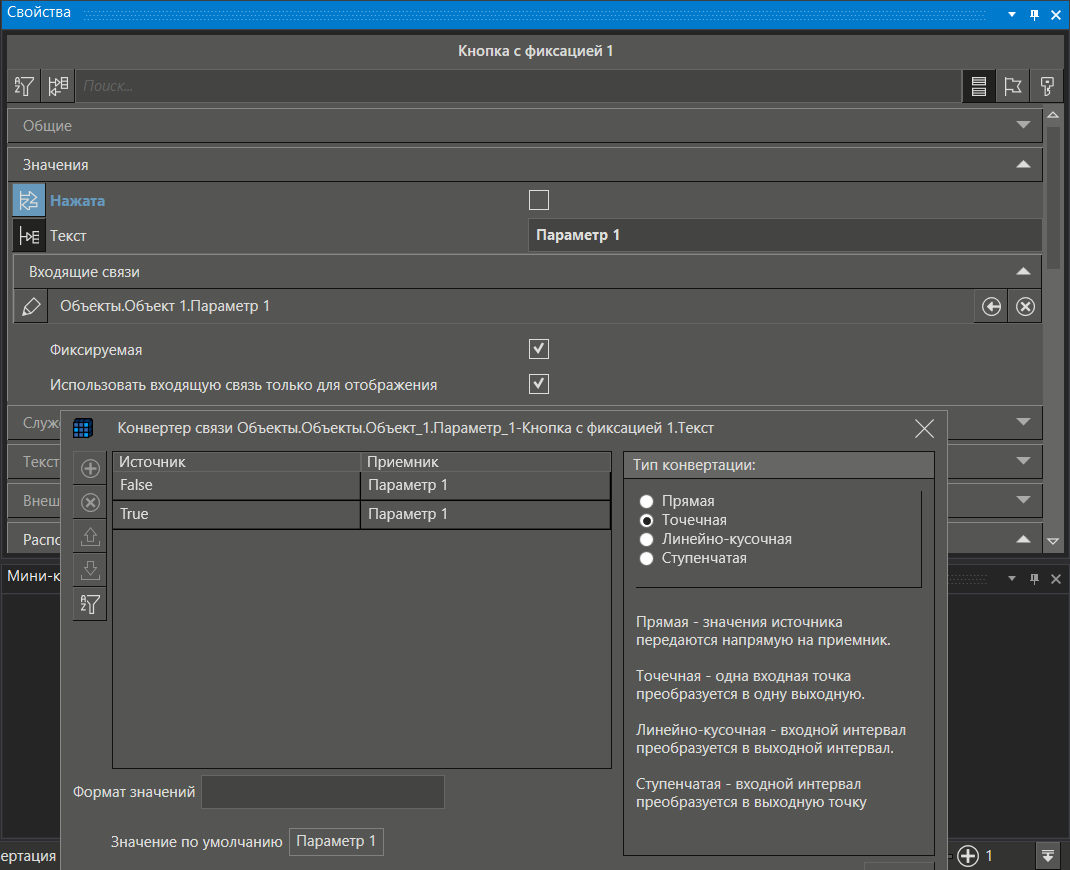Toggle the Нажата checkbox
1070x870 pixels.
539,200
